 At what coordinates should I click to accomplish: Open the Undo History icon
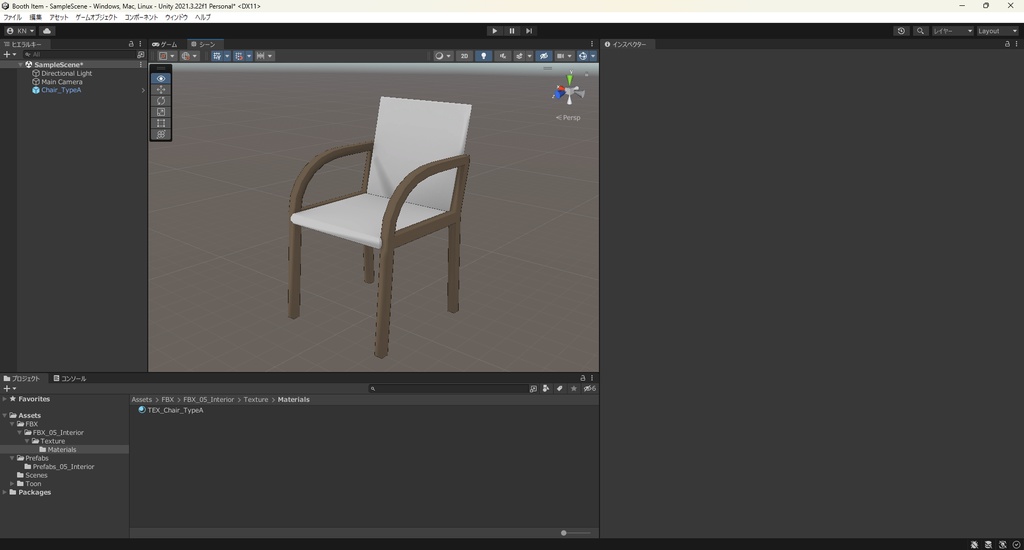click(901, 31)
